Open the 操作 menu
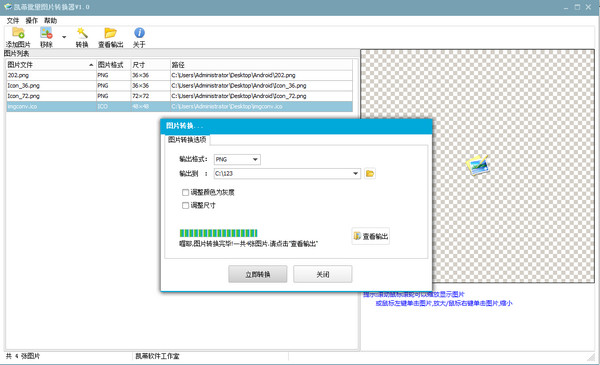Screen dimensions: 600x365 [32, 21]
